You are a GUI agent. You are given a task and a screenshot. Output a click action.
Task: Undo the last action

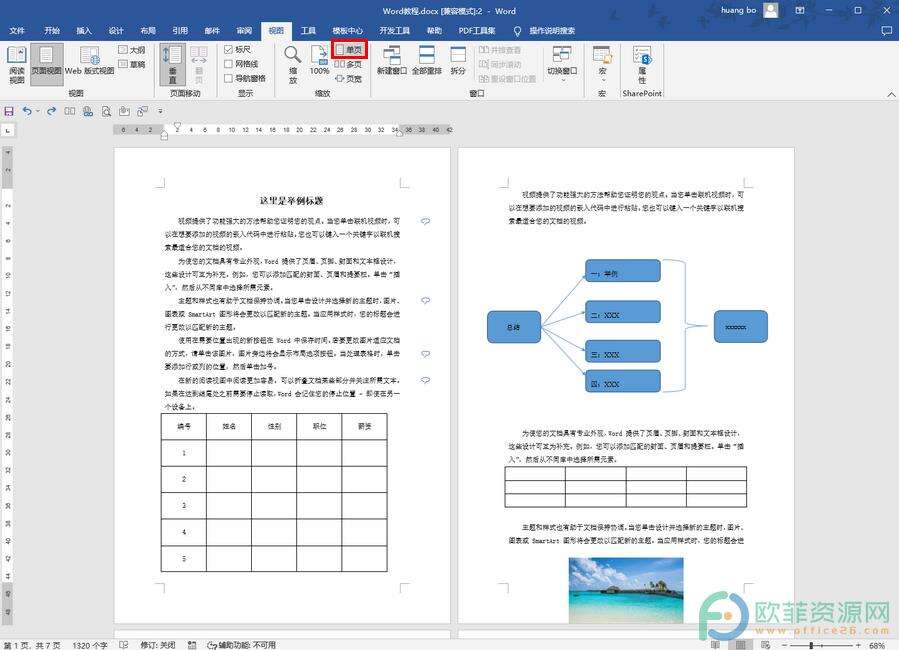pos(27,111)
